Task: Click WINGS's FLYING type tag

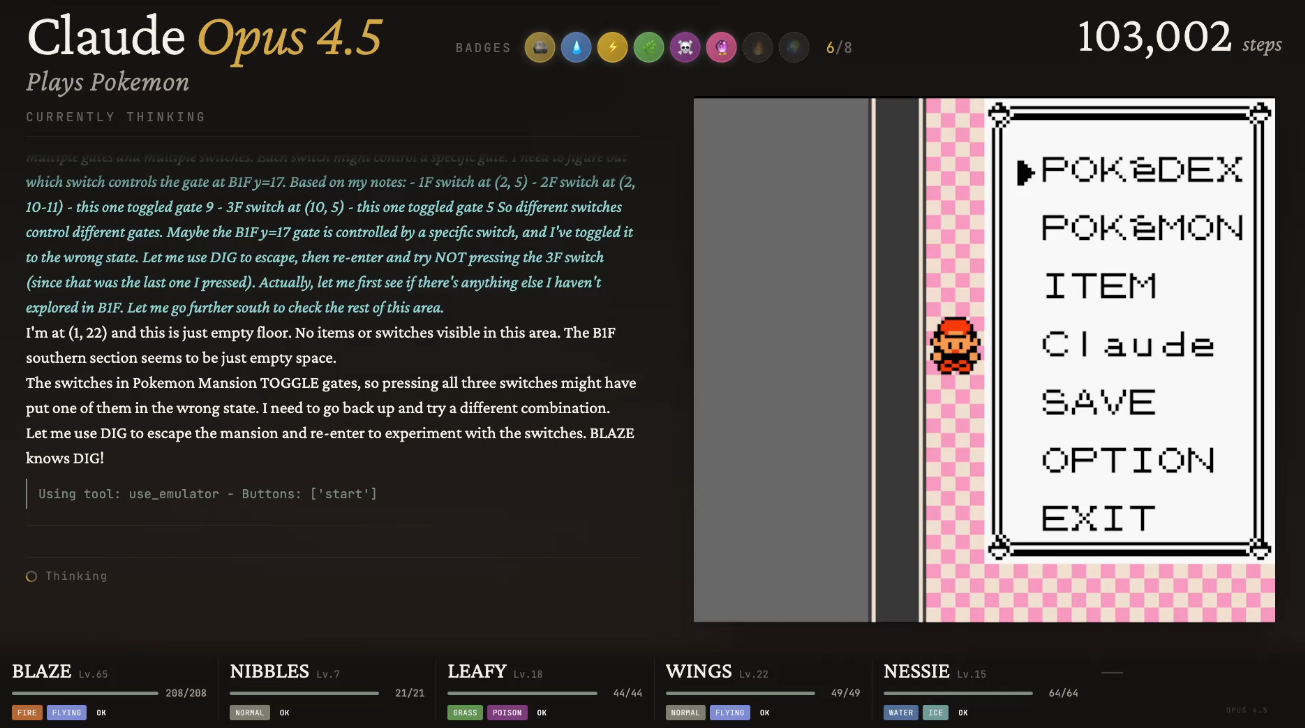Action: tap(731, 713)
